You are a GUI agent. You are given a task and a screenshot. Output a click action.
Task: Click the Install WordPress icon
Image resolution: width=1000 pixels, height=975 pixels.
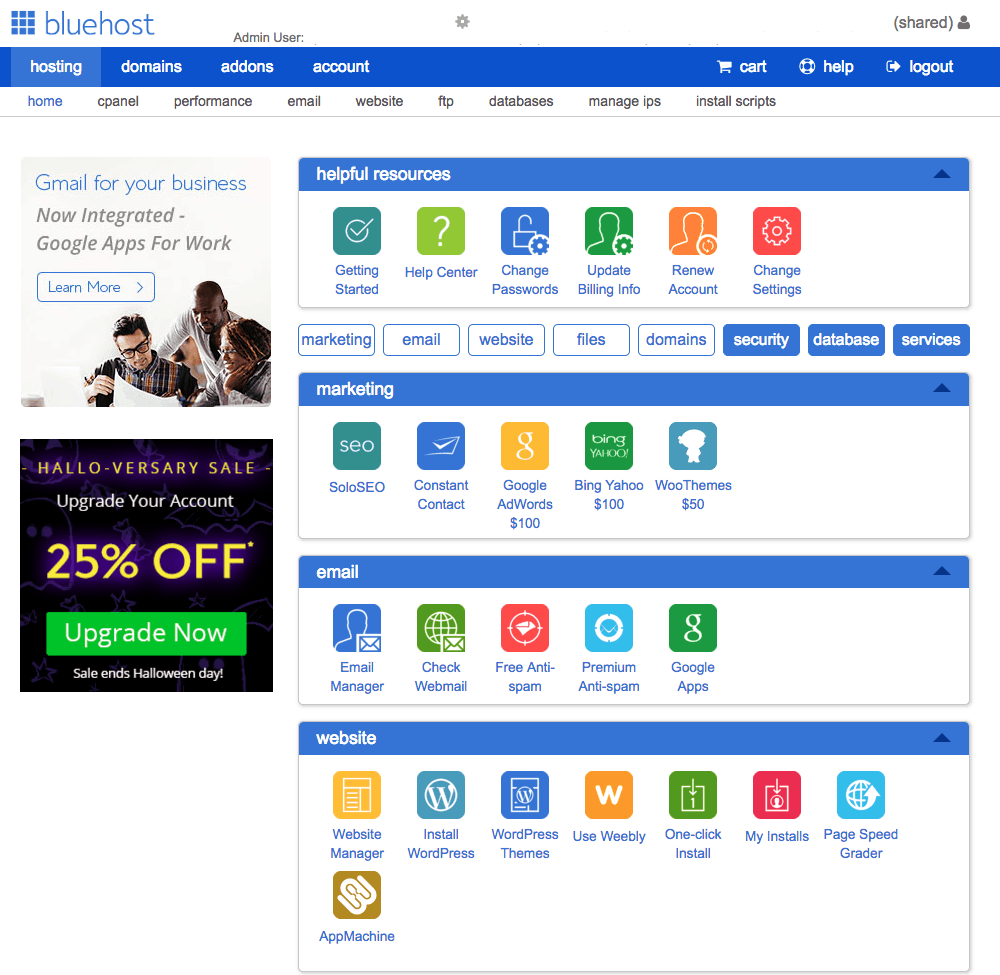coord(441,795)
